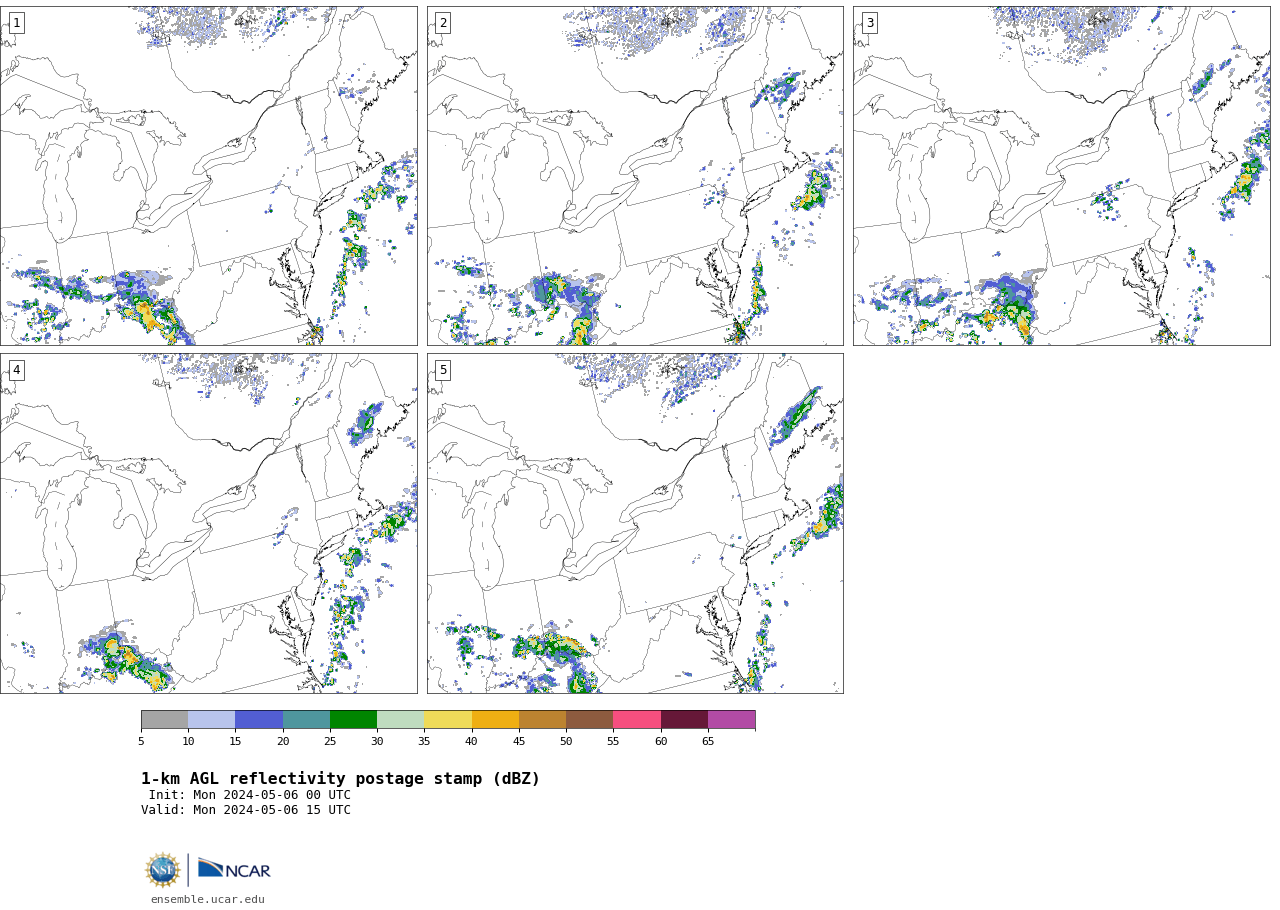Click the panel number label 2
The image size is (1280, 910).
pos(443,23)
